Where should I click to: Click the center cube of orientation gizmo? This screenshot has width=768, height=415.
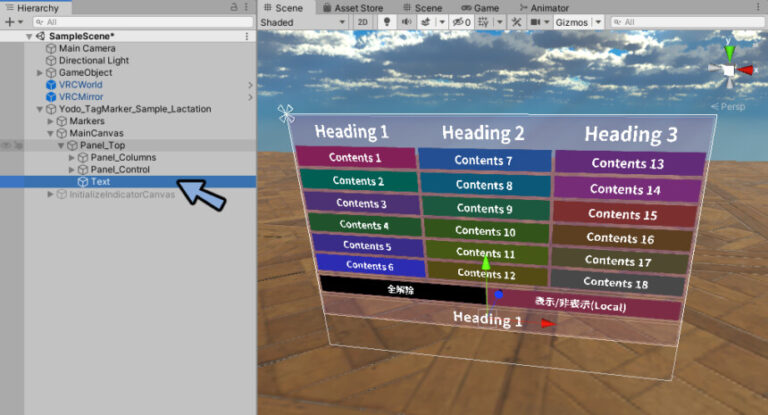pyautogui.click(x=729, y=71)
